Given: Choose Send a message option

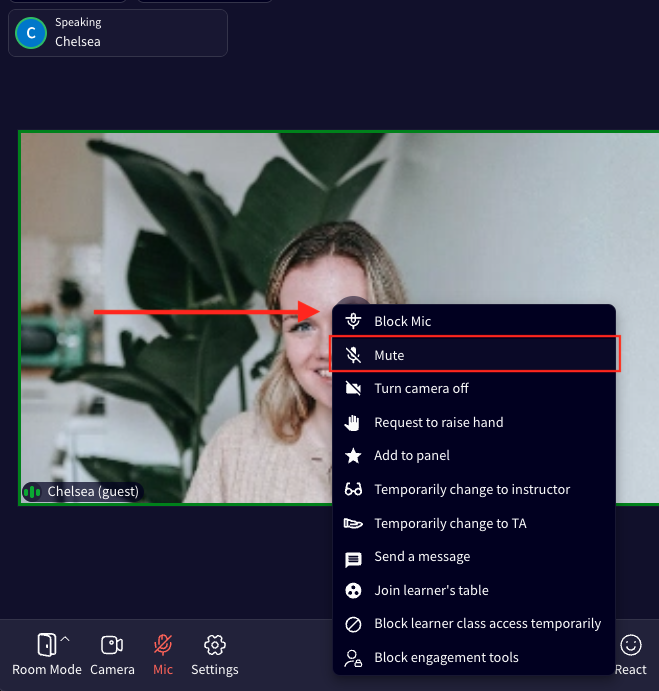Looking at the screenshot, I should (474, 557).
